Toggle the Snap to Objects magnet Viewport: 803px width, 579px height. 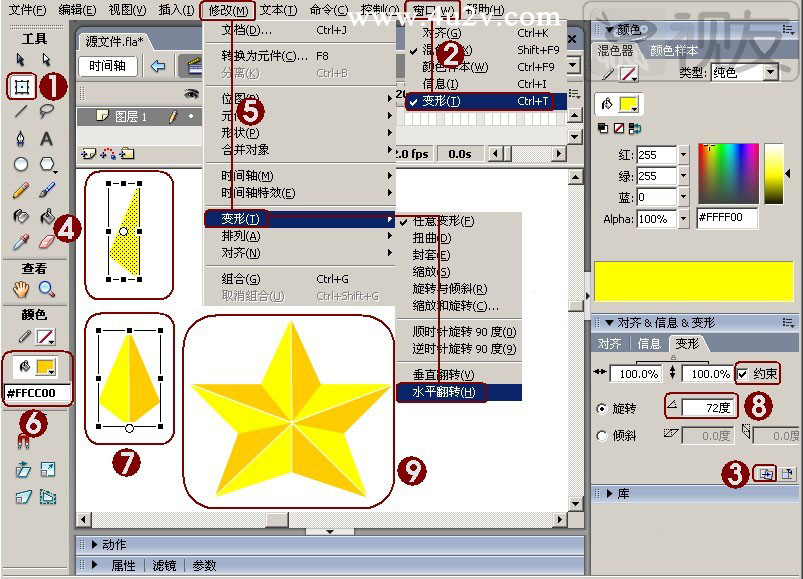(x=23, y=441)
